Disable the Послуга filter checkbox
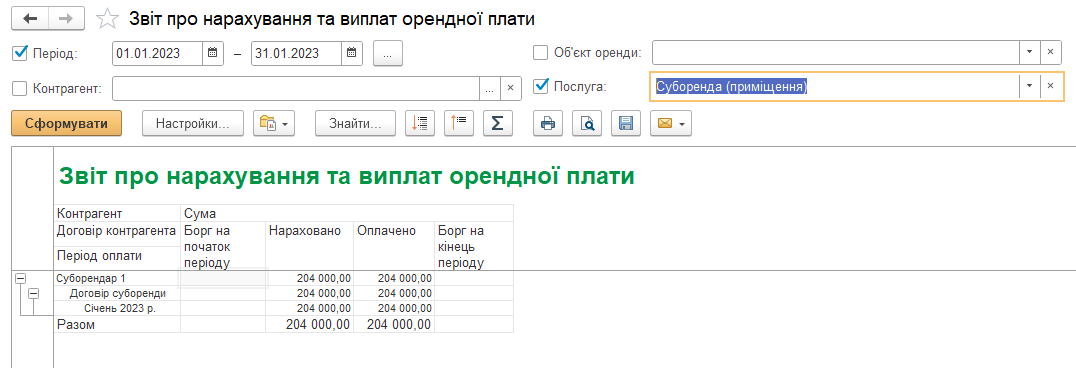 541,87
